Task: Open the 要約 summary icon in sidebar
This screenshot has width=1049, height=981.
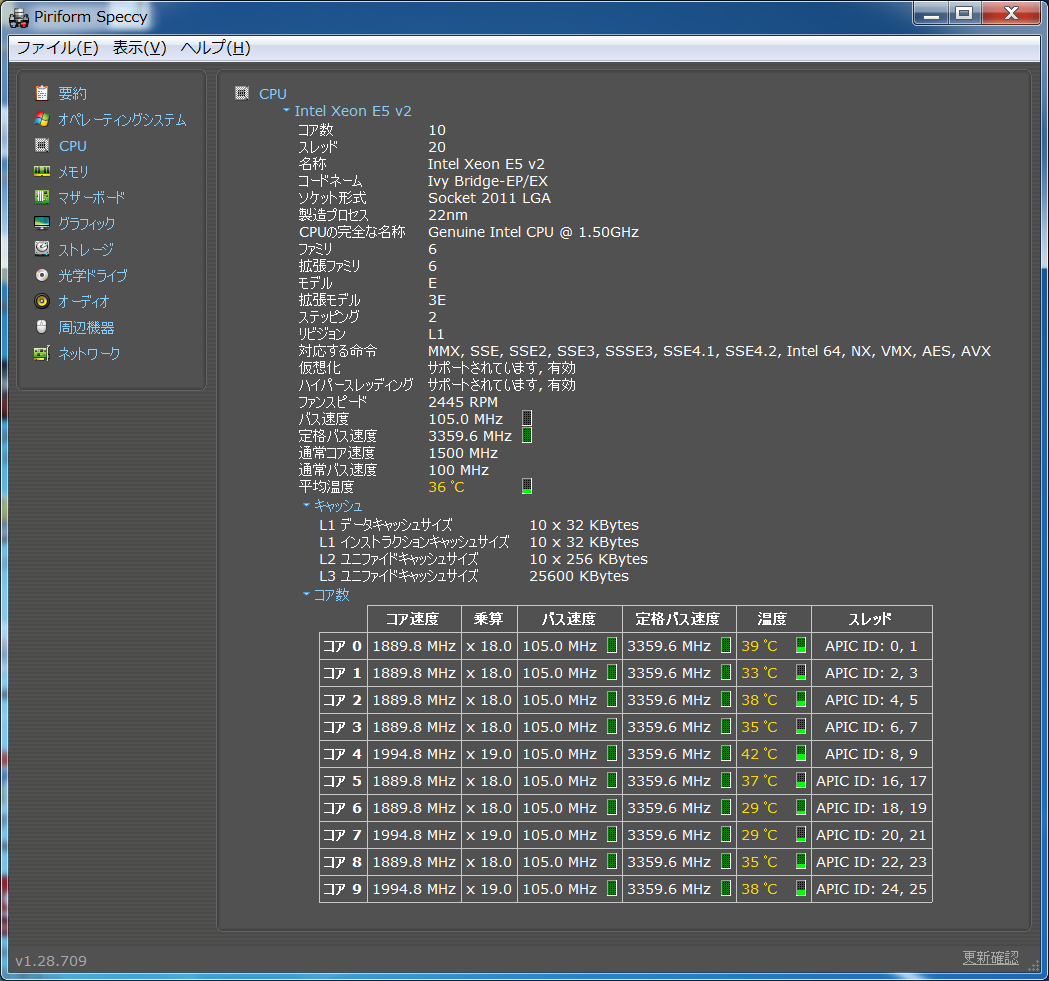Action: pyautogui.click(x=41, y=92)
